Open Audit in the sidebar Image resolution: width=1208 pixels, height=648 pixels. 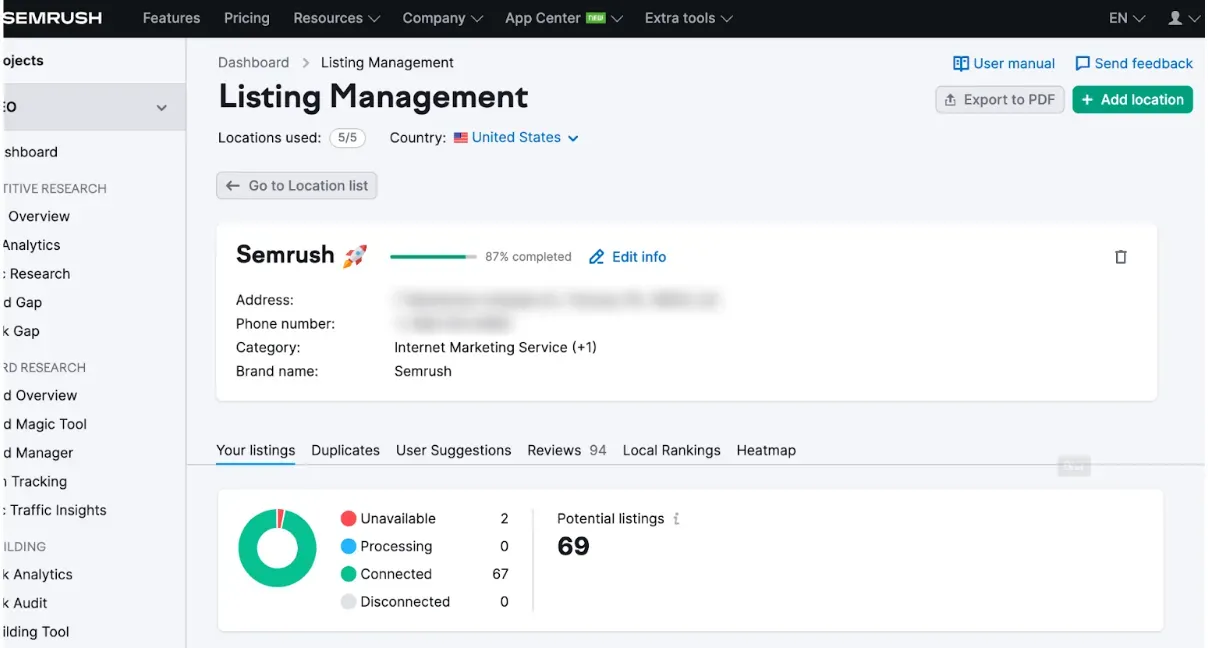pyautogui.click(x=25, y=603)
